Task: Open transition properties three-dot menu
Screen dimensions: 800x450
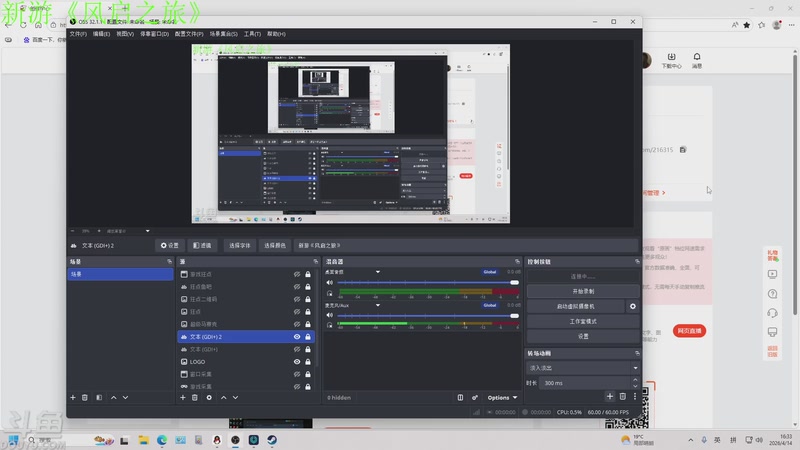Action: coord(635,396)
